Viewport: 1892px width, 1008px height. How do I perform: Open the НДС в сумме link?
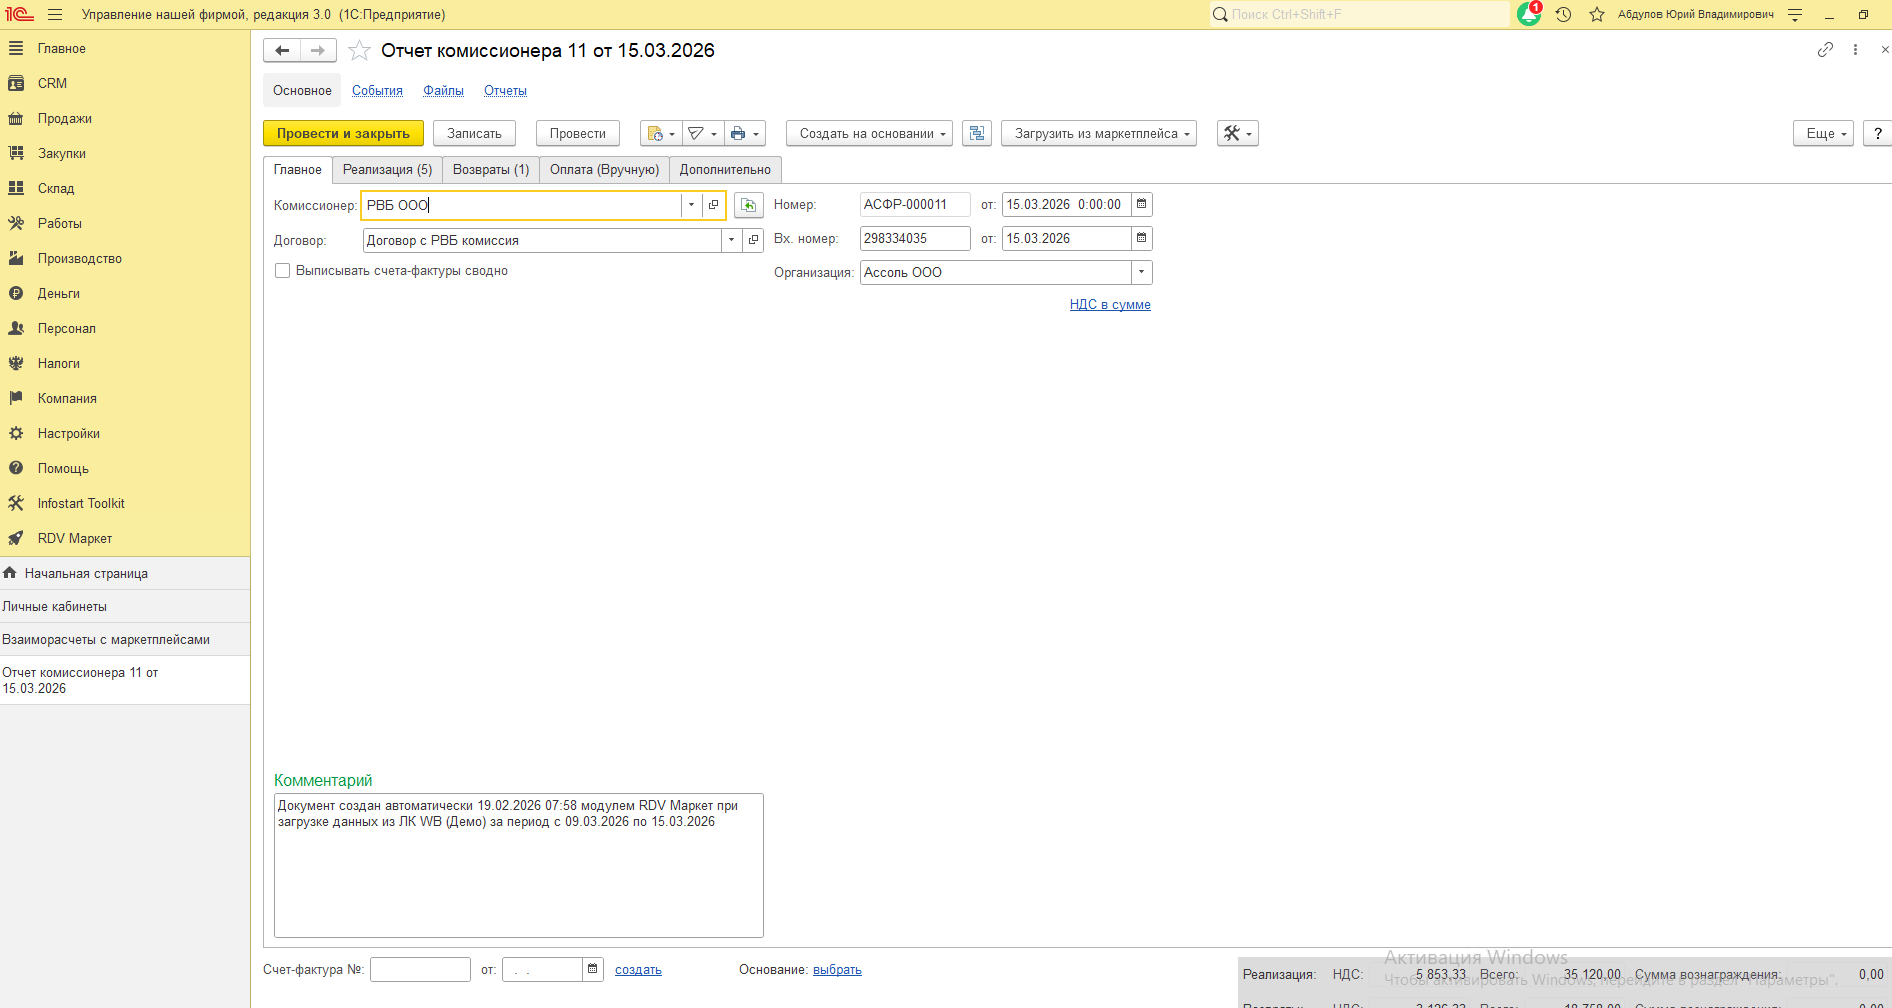pyautogui.click(x=1110, y=305)
